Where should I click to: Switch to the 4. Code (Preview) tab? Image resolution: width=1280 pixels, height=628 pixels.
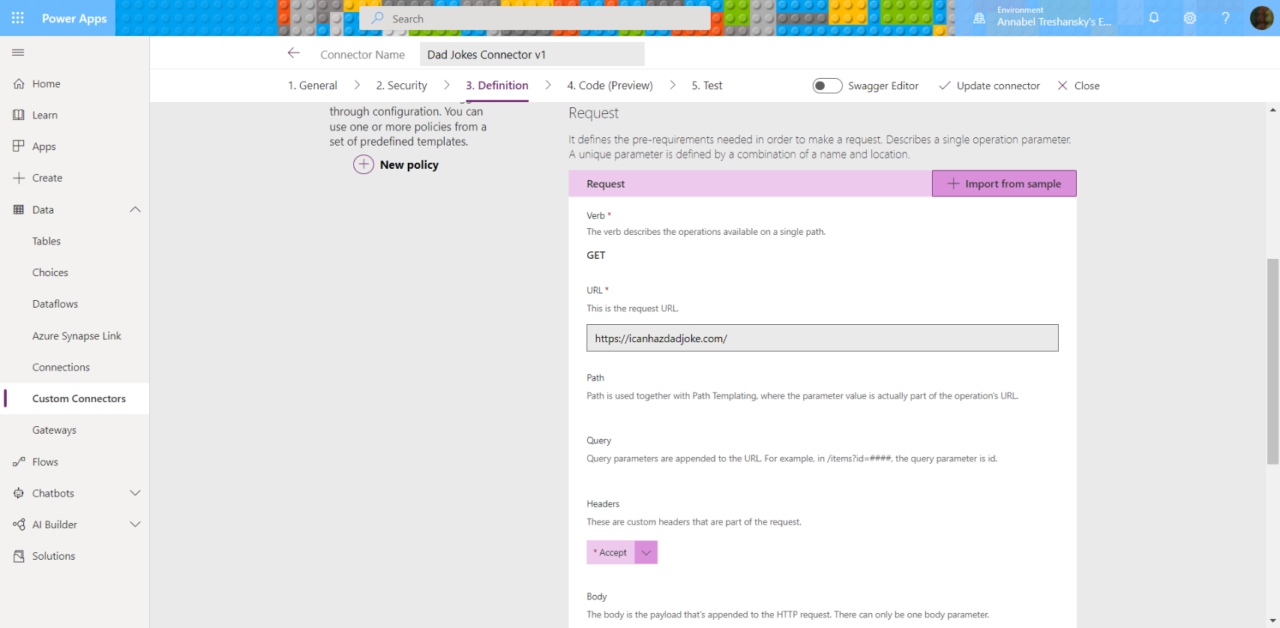(x=609, y=86)
